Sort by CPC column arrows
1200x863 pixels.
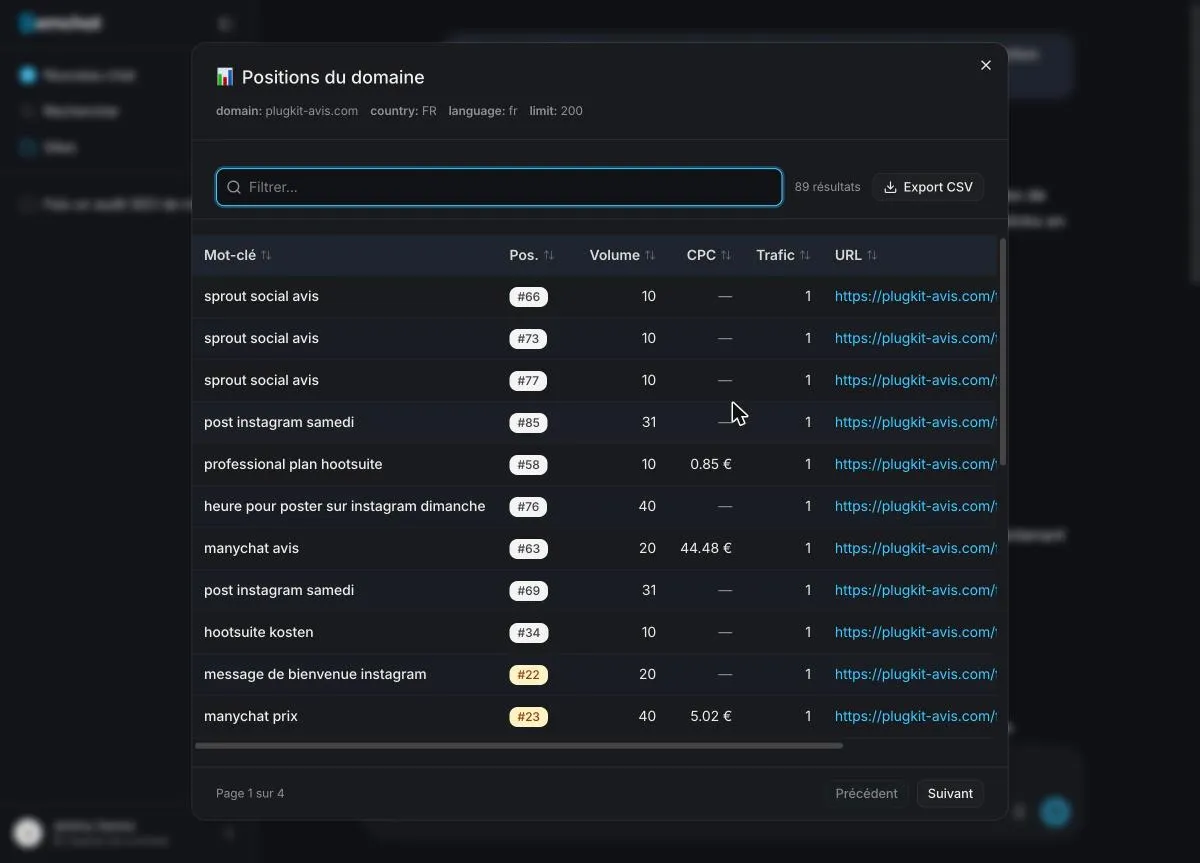click(726, 255)
